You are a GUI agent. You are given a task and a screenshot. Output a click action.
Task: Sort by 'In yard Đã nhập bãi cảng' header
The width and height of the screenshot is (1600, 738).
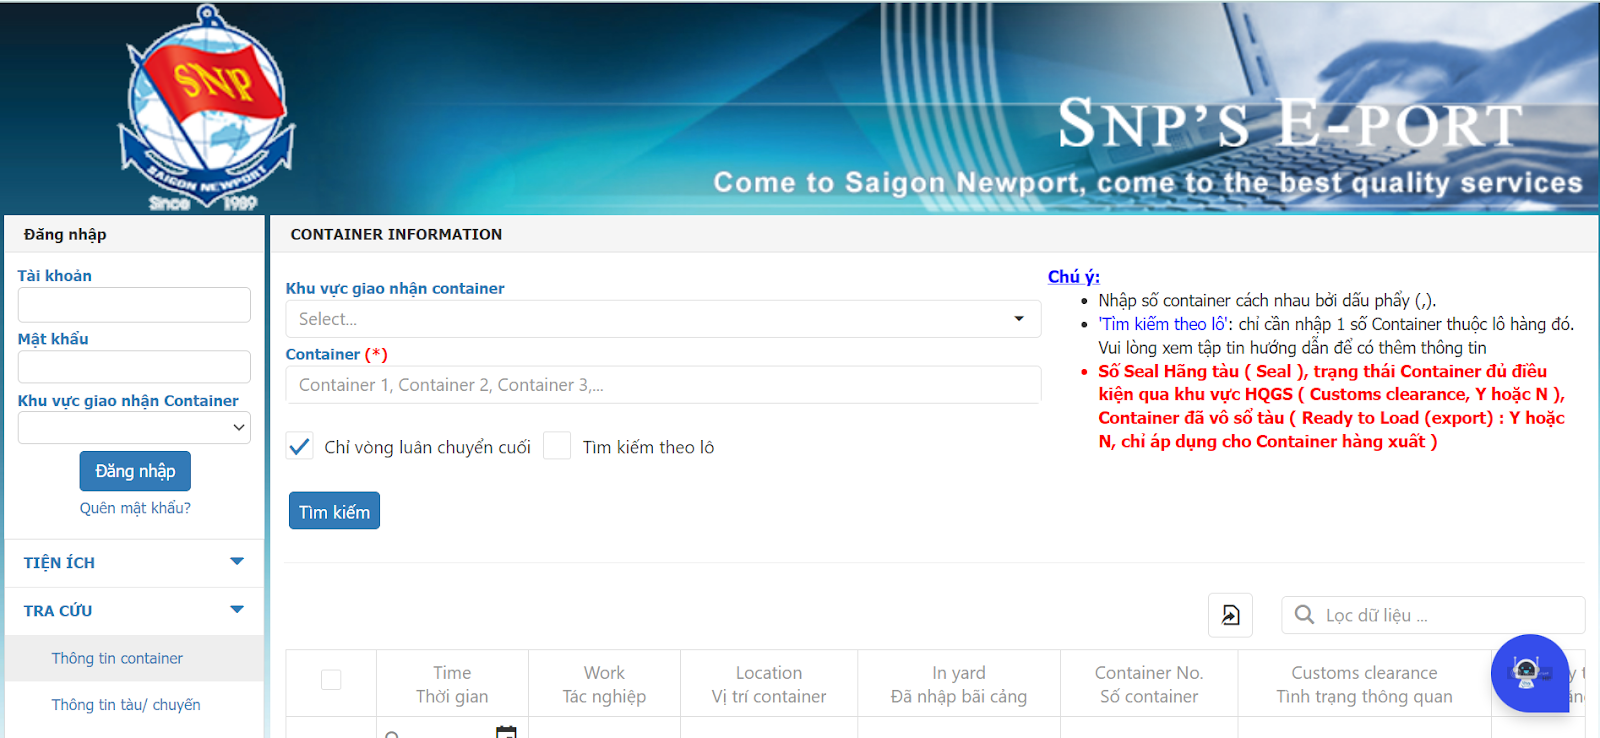(x=959, y=684)
